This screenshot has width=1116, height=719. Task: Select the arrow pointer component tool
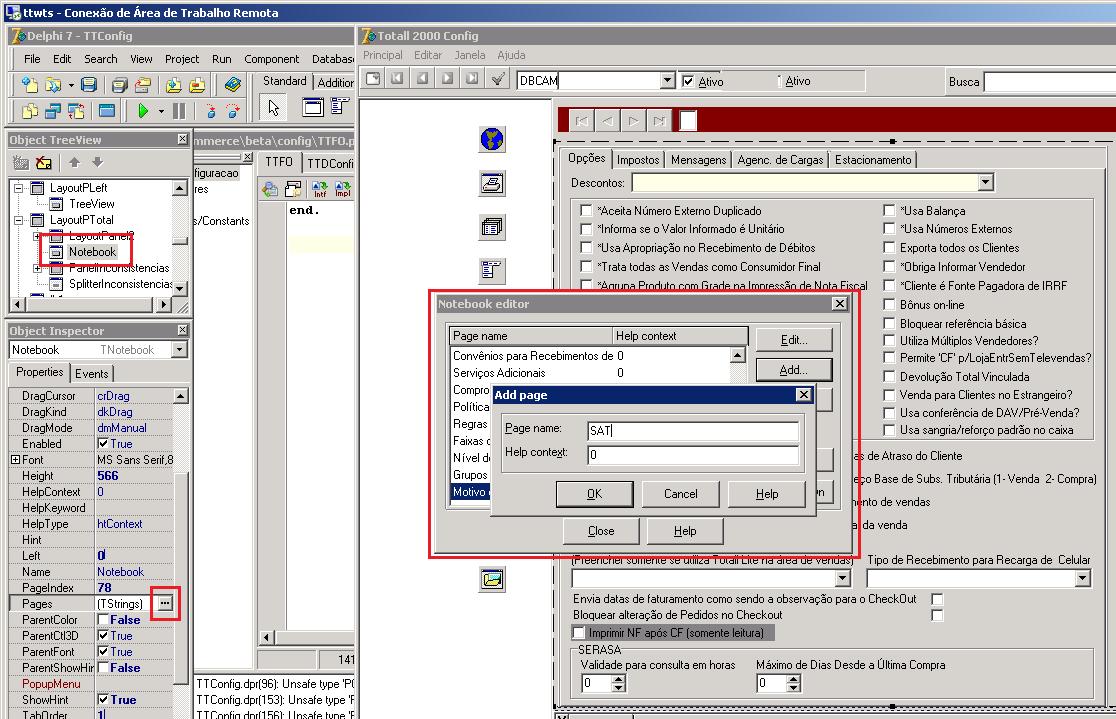[x=273, y=107]
